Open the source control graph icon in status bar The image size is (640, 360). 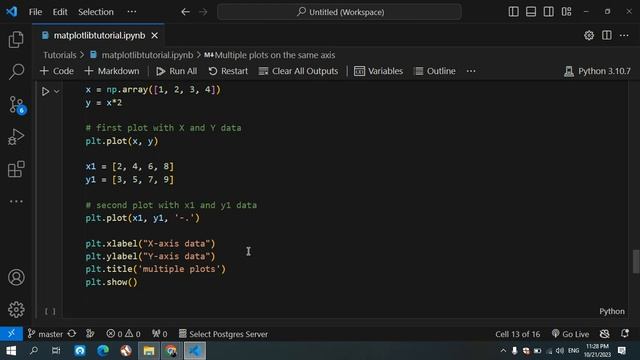tap(90, 334)
